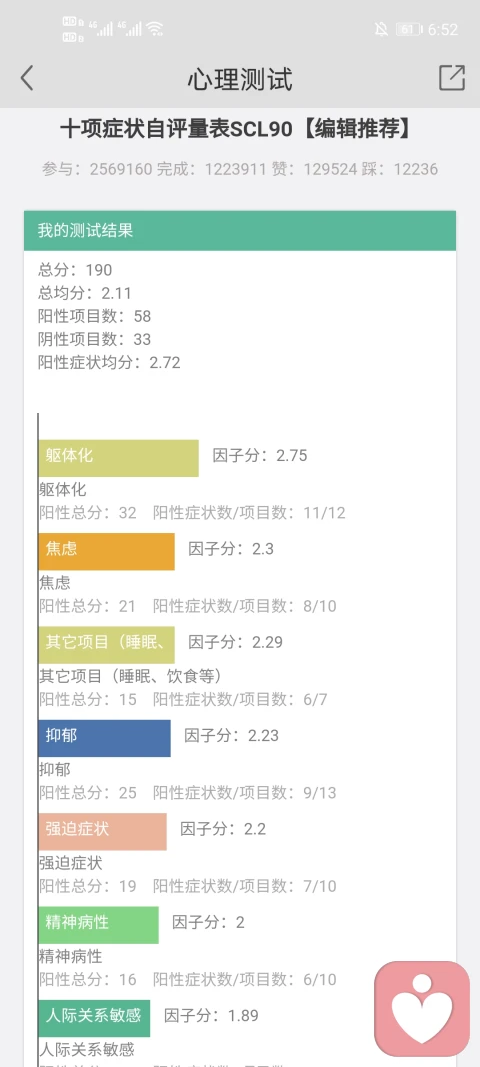Tap the 心理测试 page title
480x1067 pixels.
pos(240,79)
